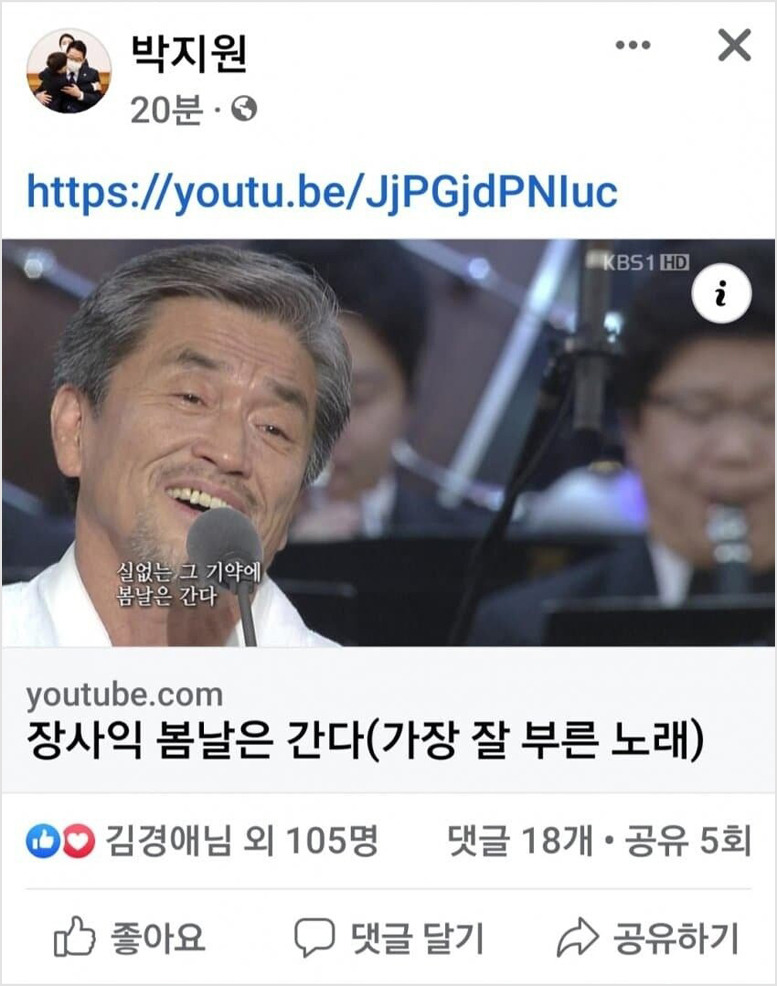Tap the red heart reaction icon
This screenshot has width=777, height=986.
click(79, 841)
